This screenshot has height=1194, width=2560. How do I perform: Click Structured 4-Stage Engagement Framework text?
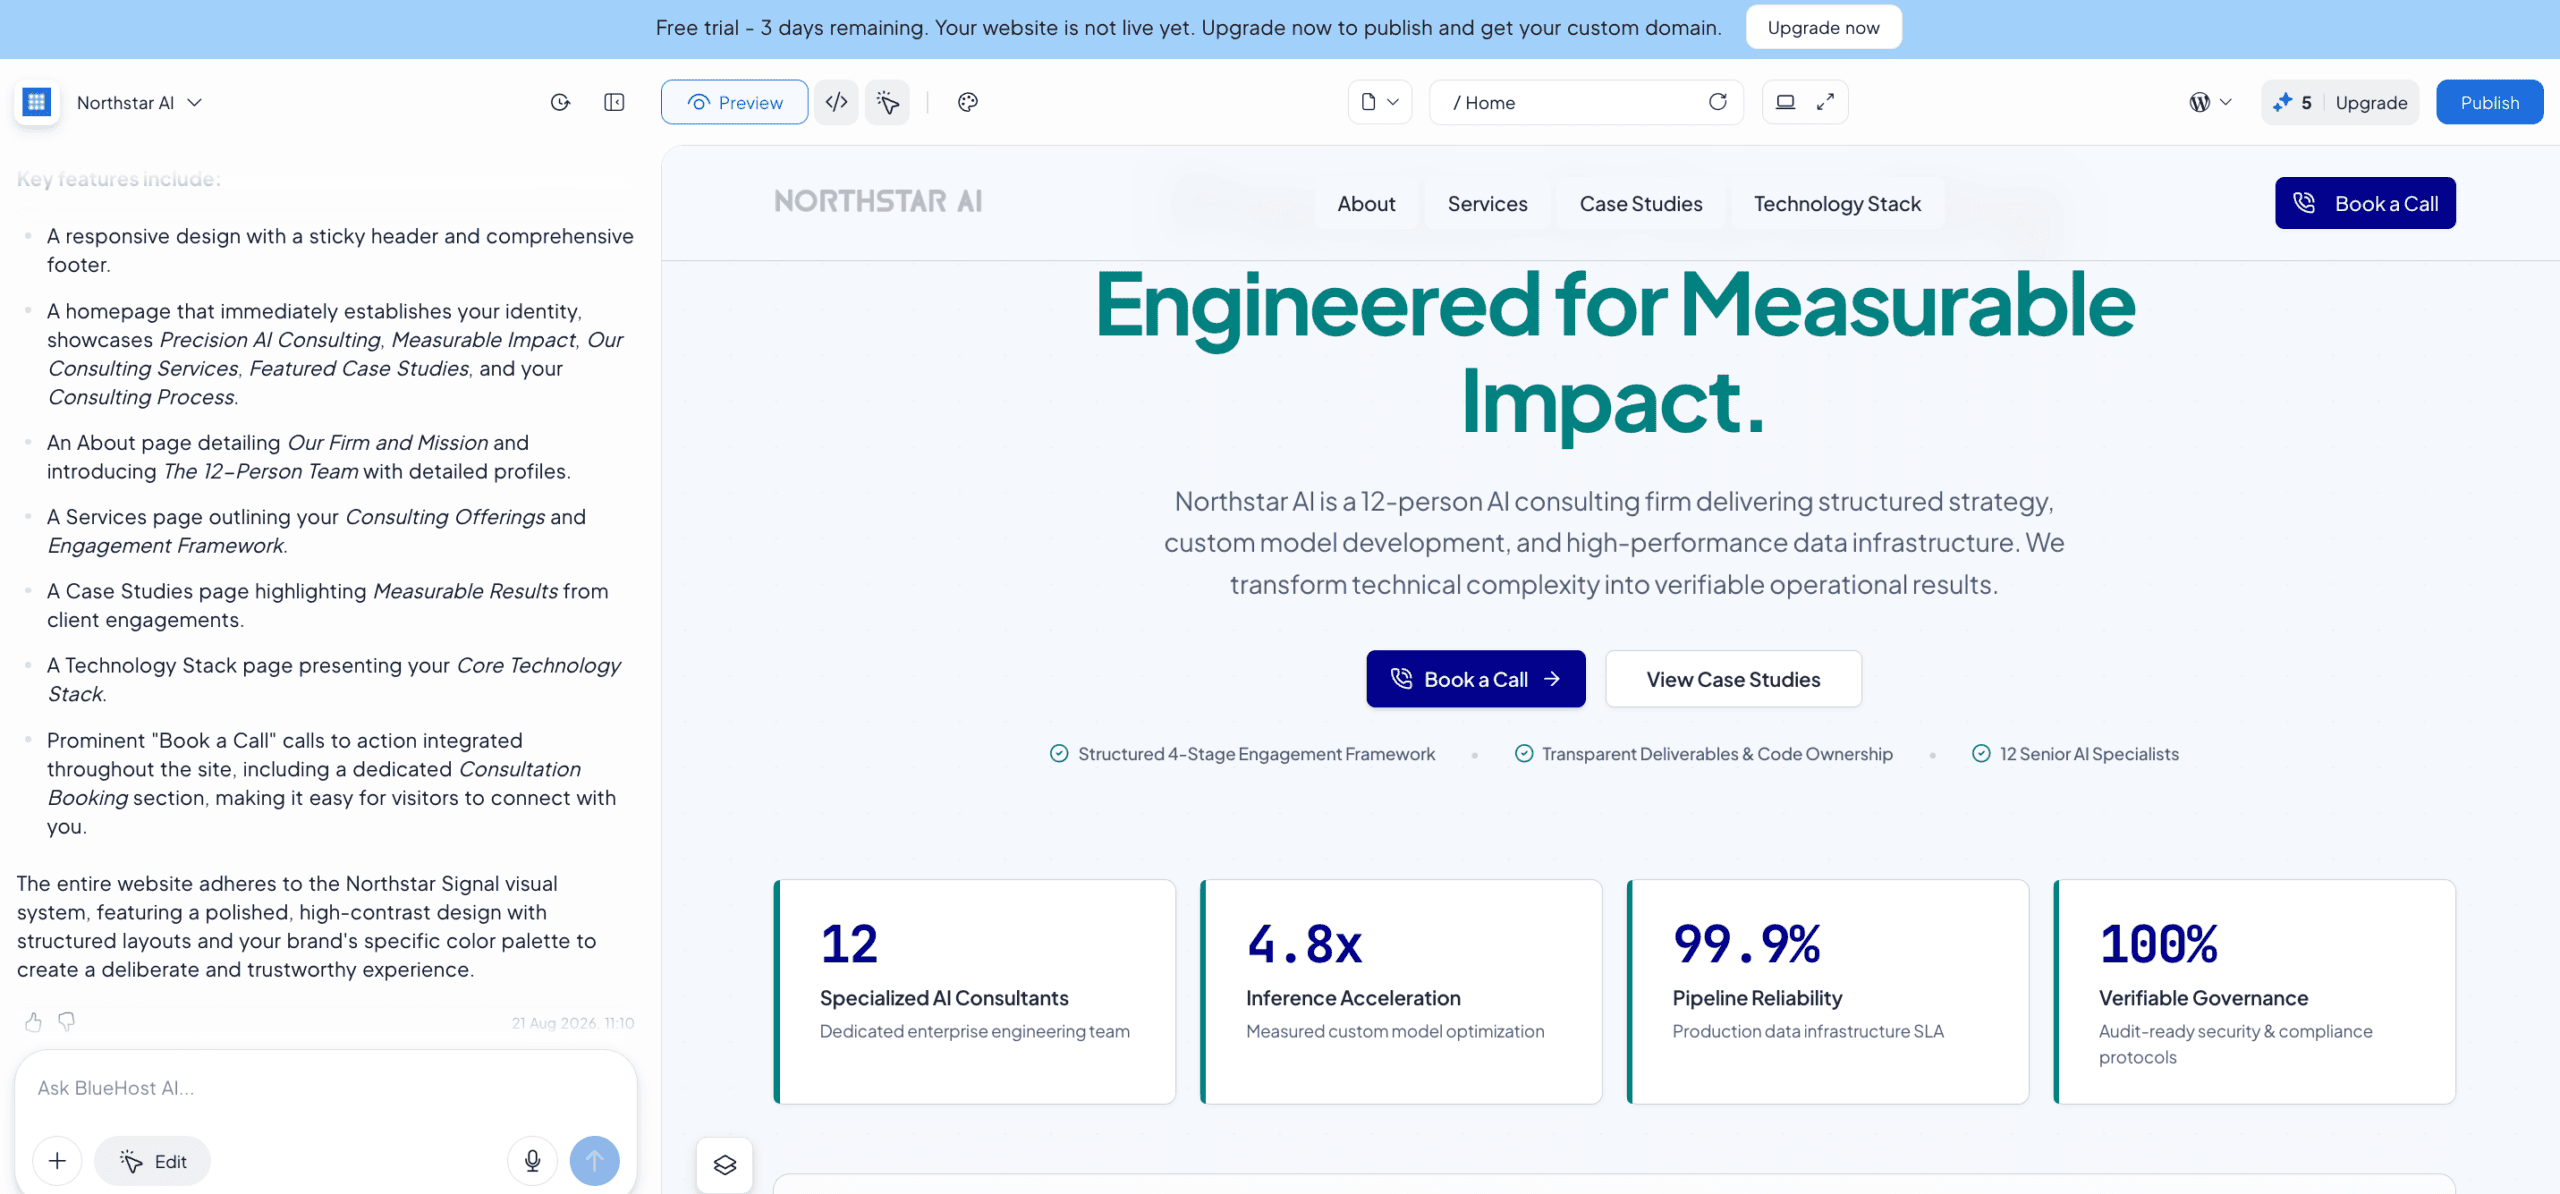pos(1256,754)
